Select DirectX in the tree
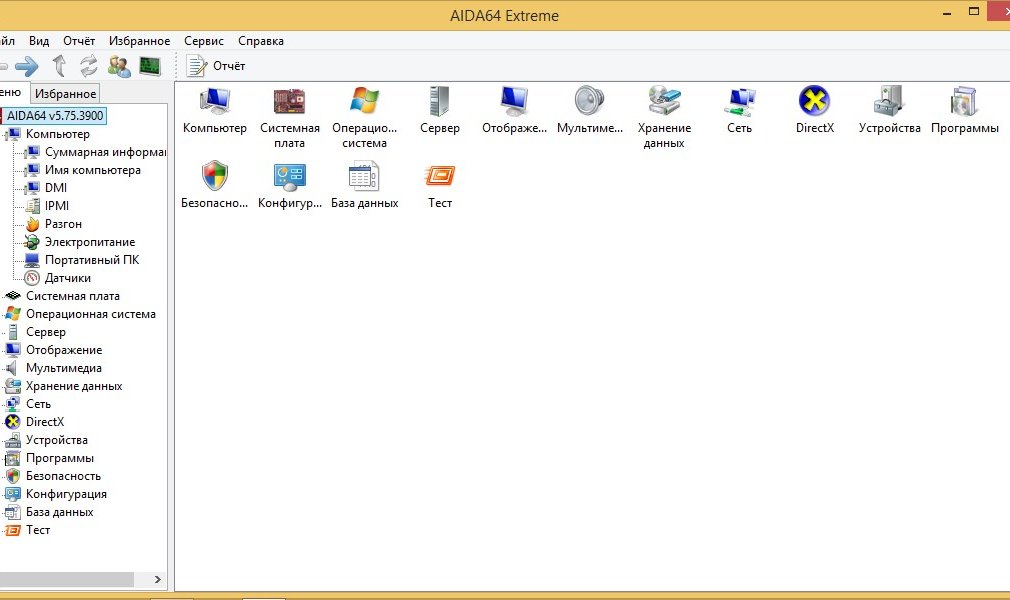Image resolution: width=1010 pixels, height=600 pixels. click(x=44, y=422)
